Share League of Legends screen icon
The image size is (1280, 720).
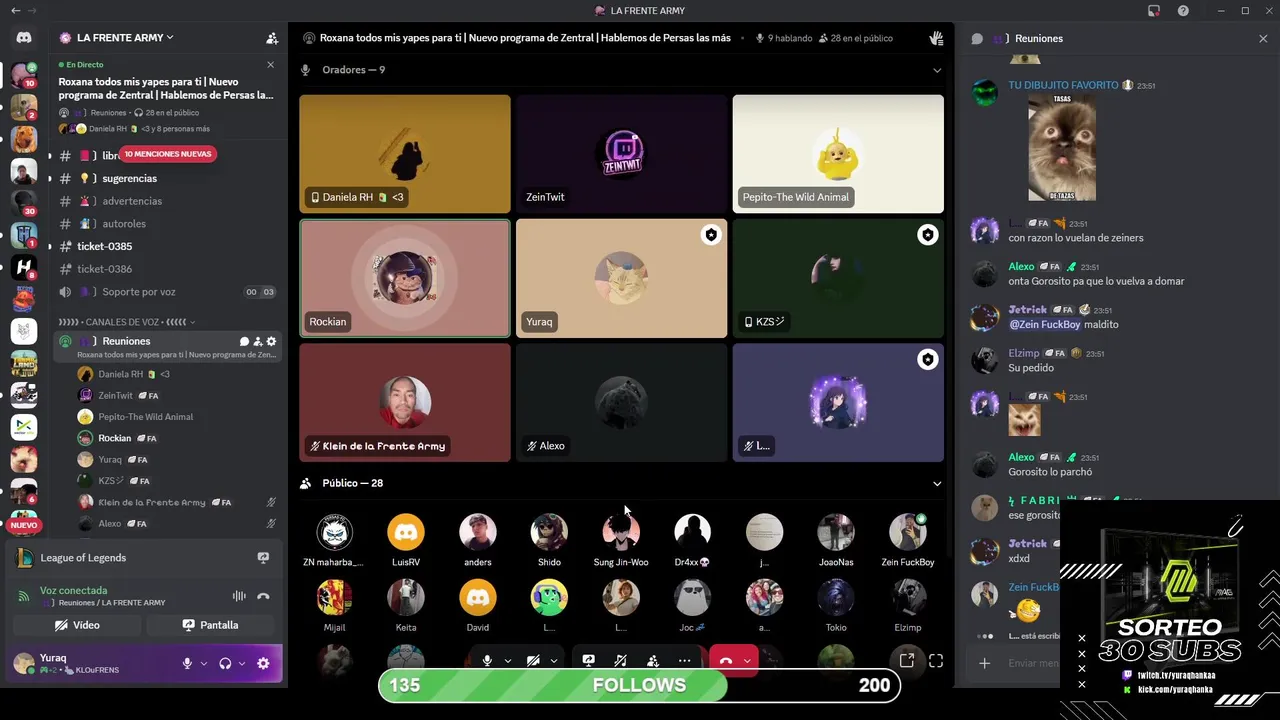[263, 558]
